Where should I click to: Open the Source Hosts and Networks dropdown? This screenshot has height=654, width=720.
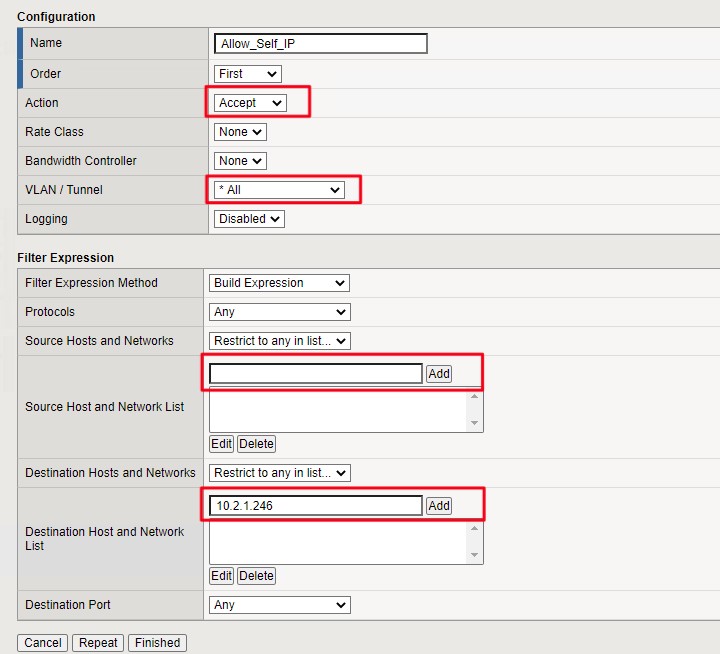279,341
